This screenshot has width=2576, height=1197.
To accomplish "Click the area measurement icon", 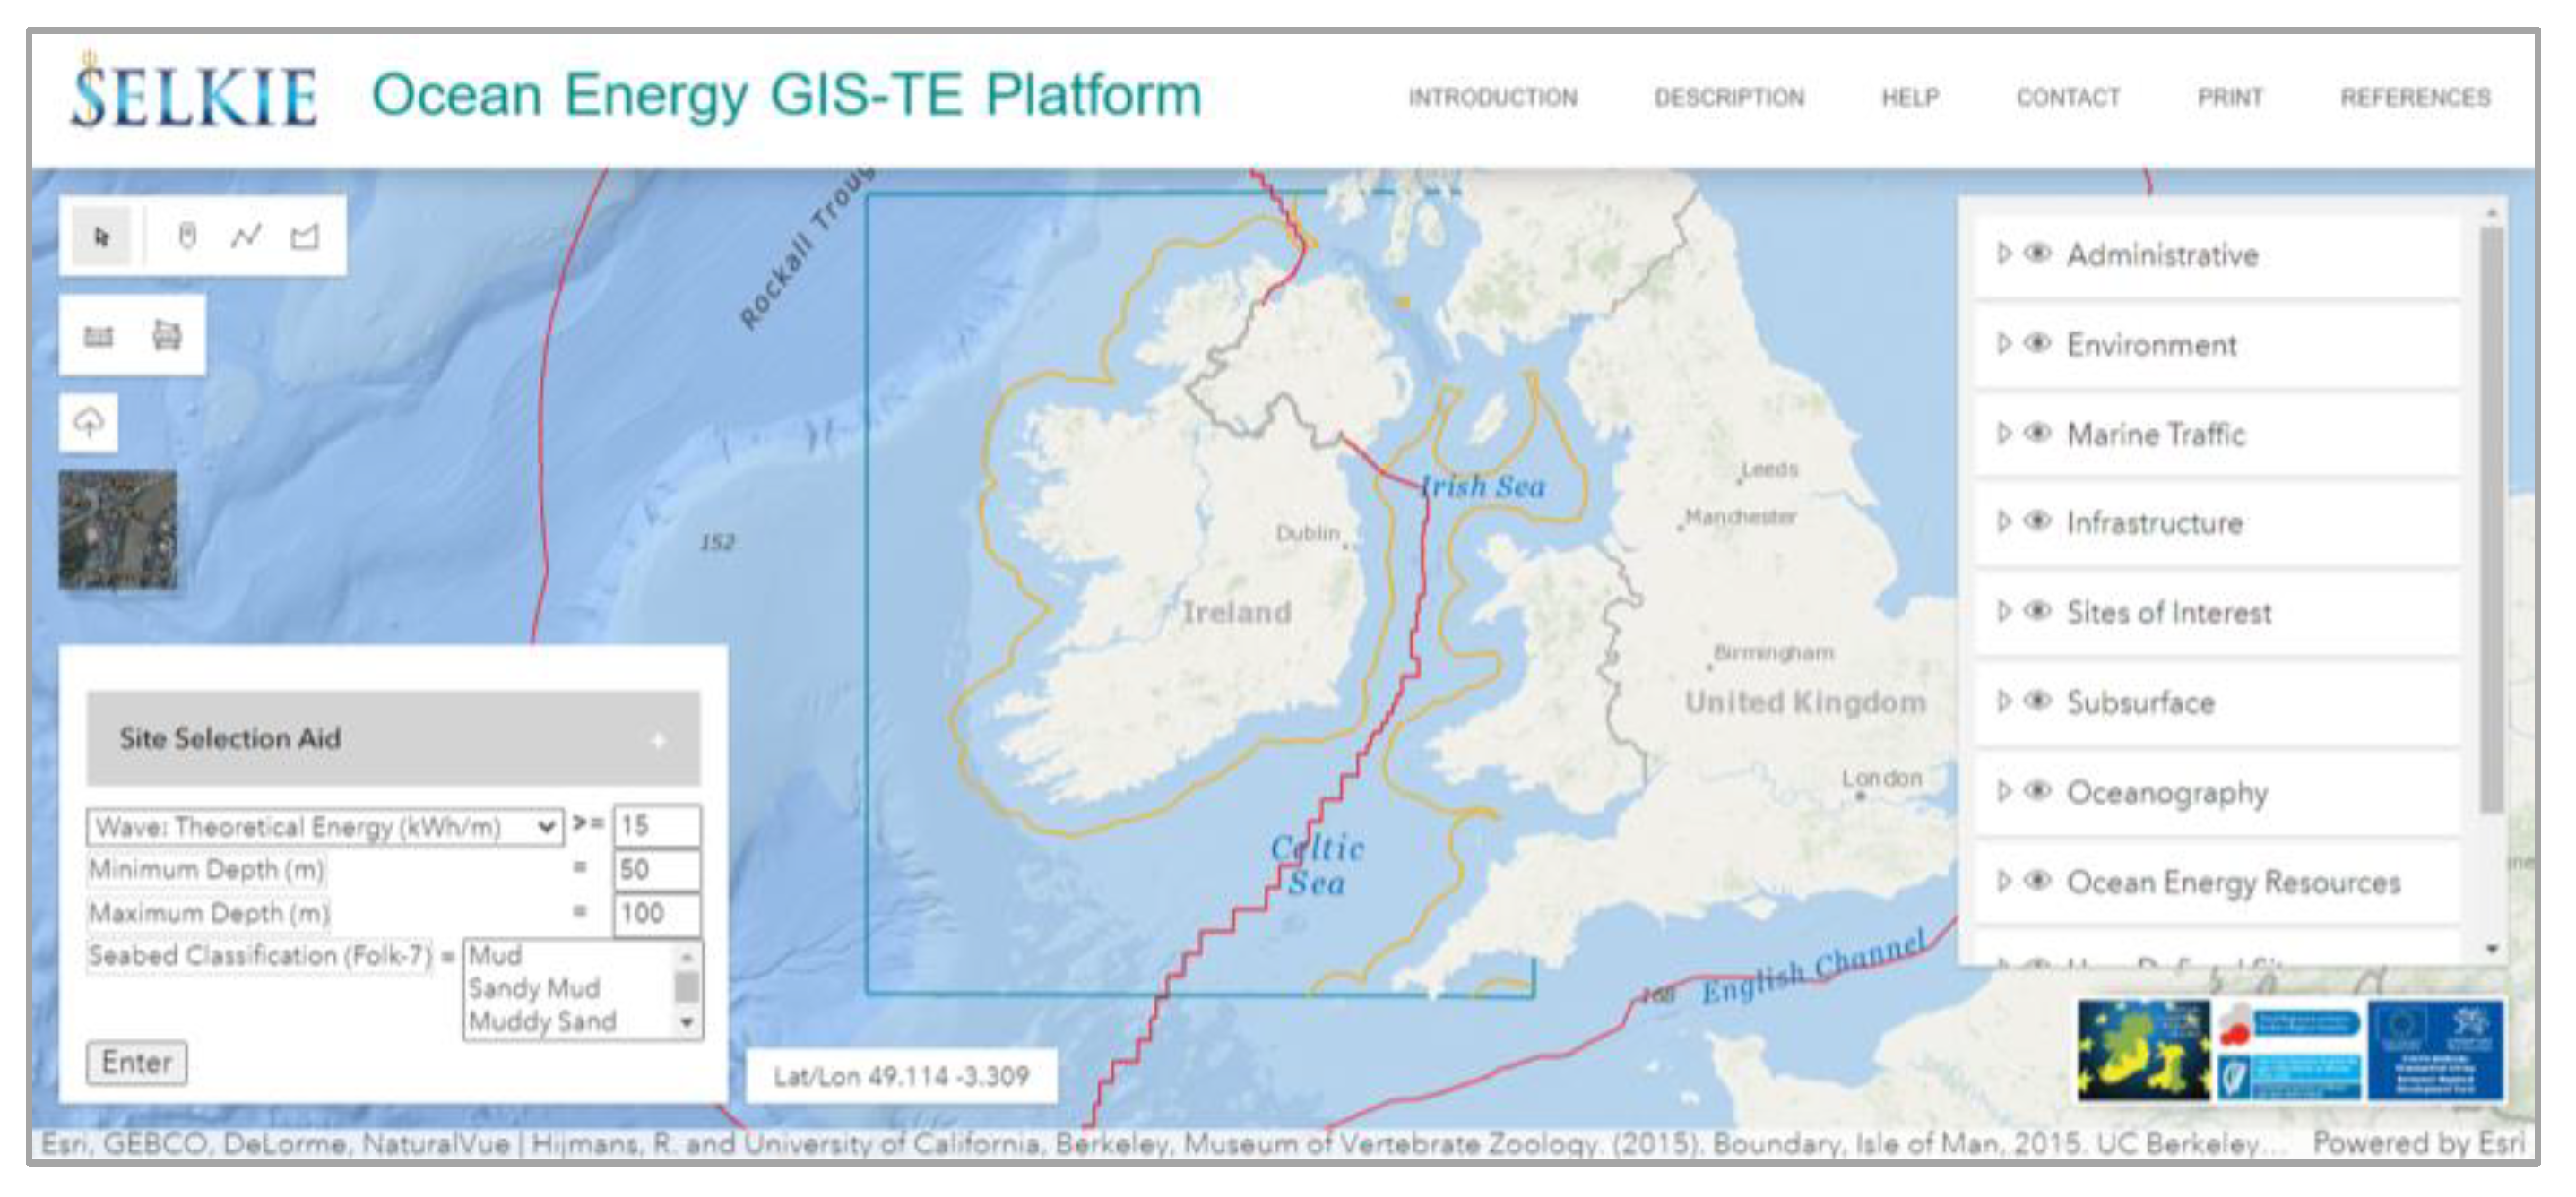I will point(166,336).
